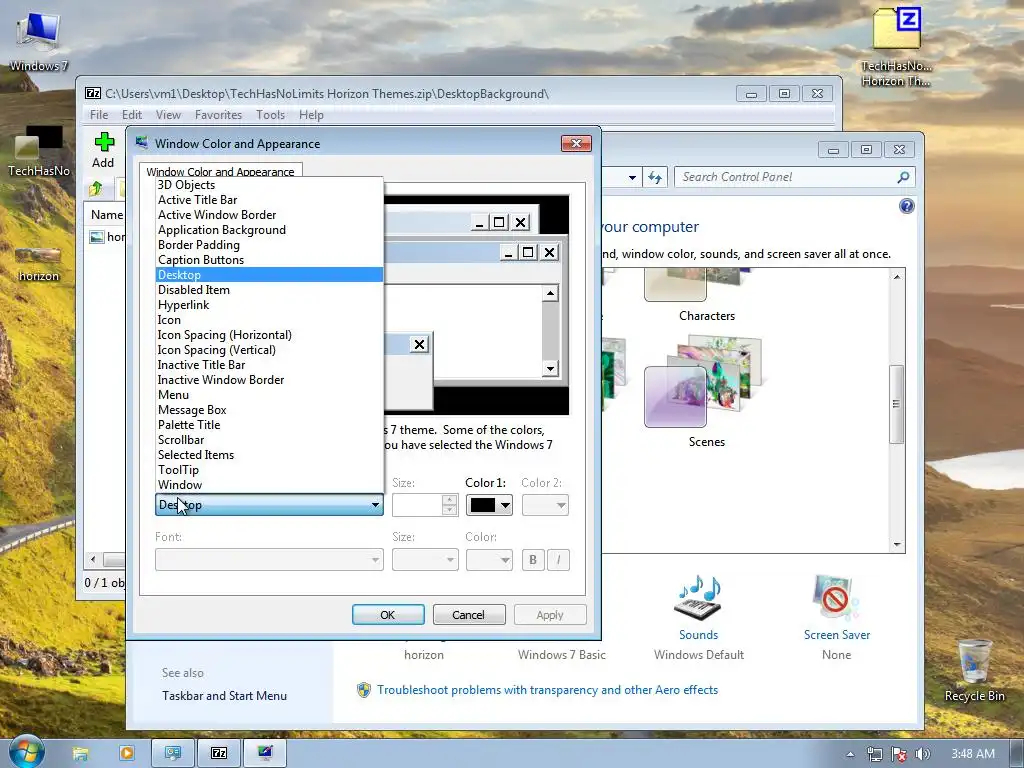Click the black Color 1 swatch

[483, 505]
